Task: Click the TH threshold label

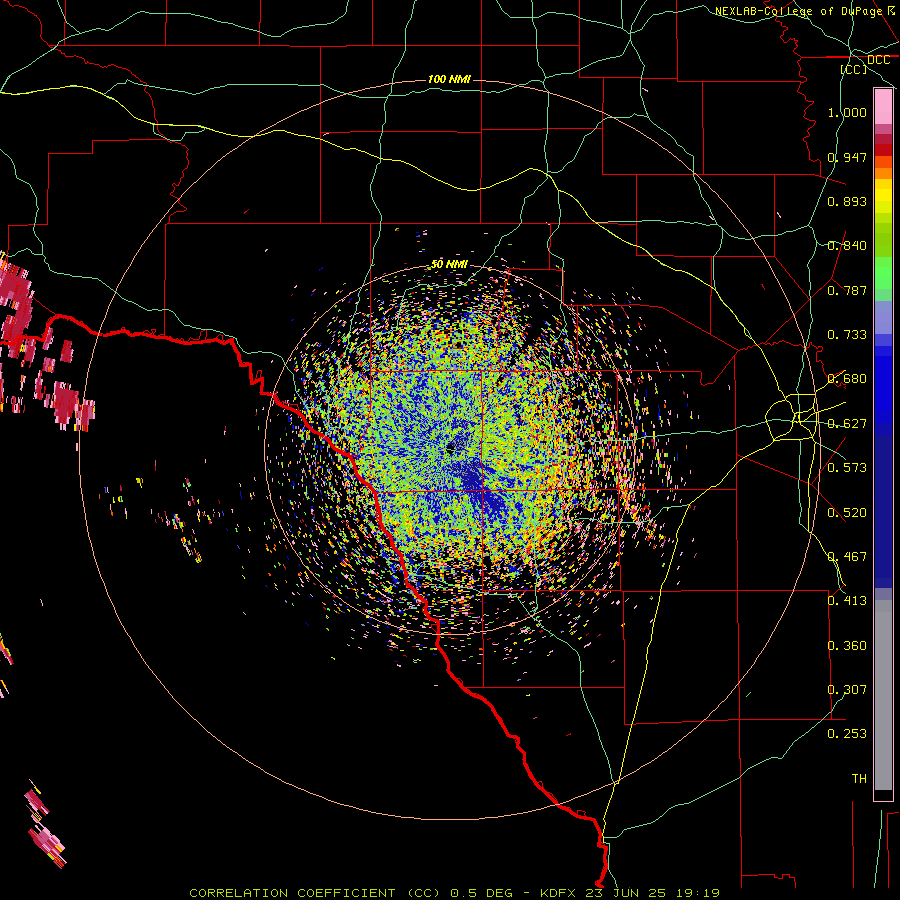Action: (859, 779)
